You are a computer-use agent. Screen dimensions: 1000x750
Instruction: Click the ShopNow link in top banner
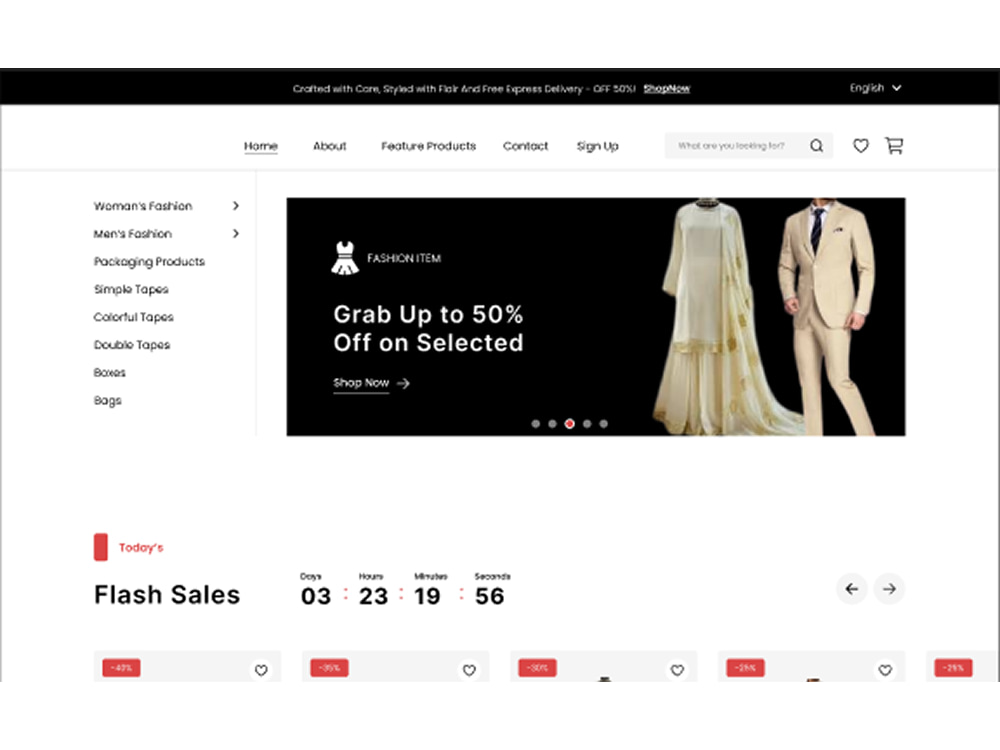(x=666, y=89)
